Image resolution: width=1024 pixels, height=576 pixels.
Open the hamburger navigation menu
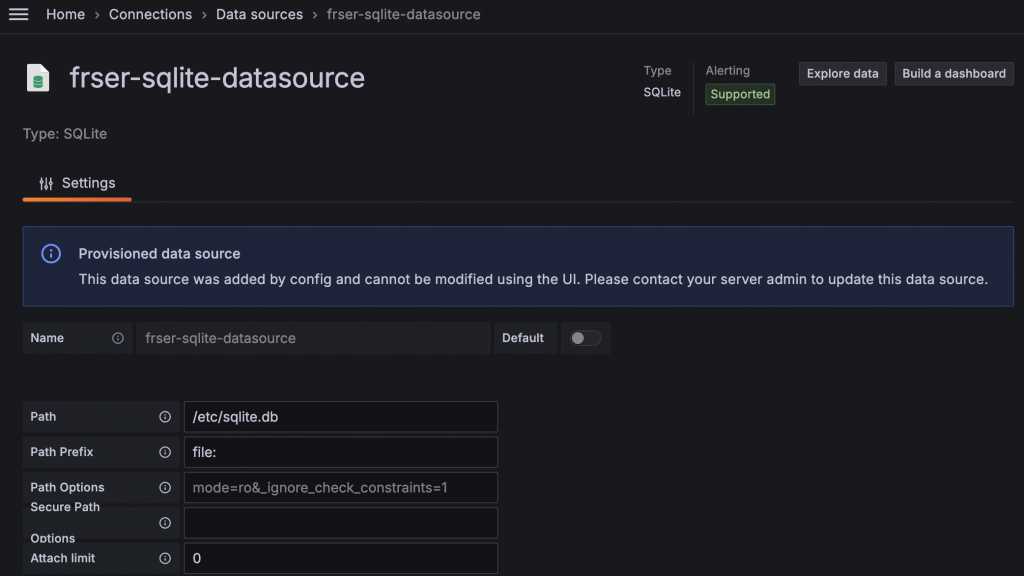(x=18, y=14)
